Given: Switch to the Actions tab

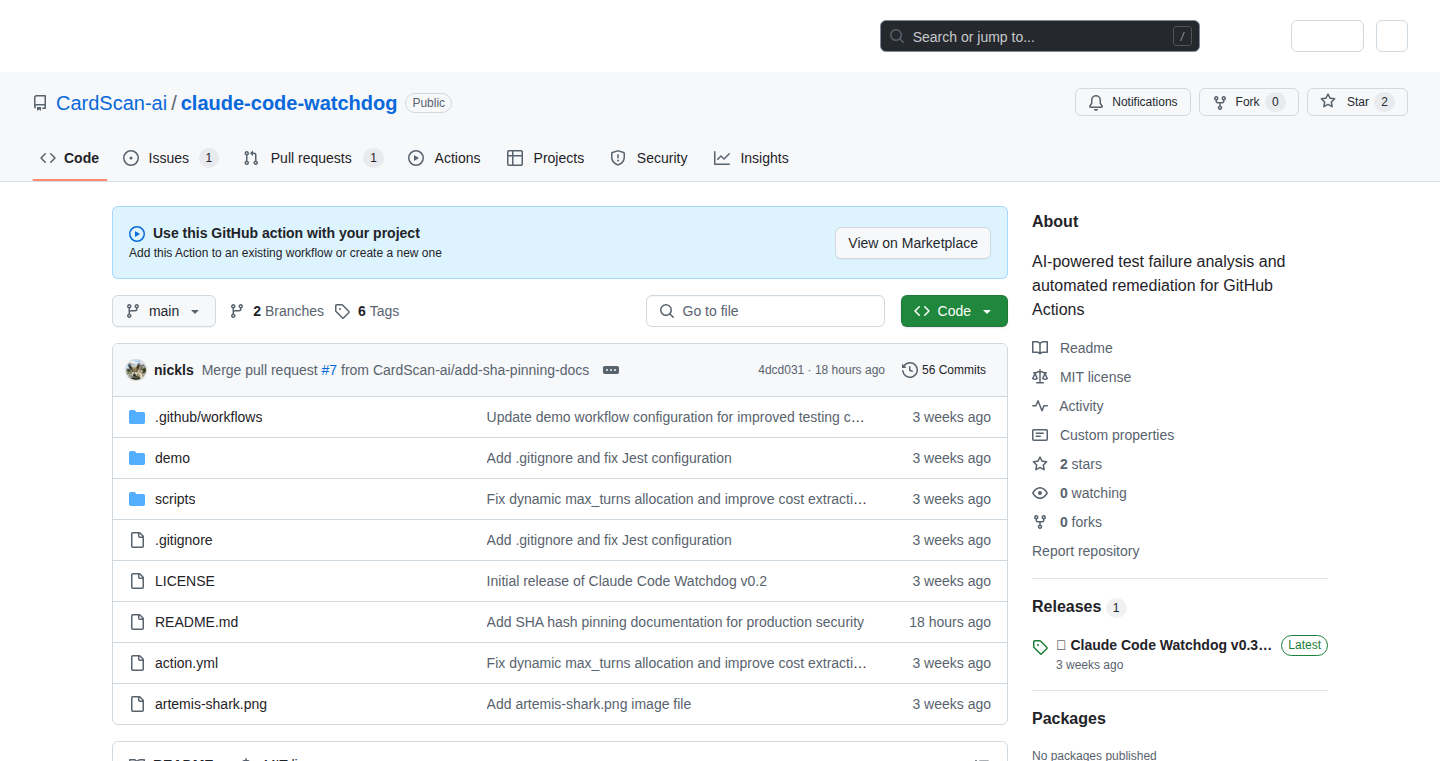Looking at the screenshot, I should pos(444,158).
